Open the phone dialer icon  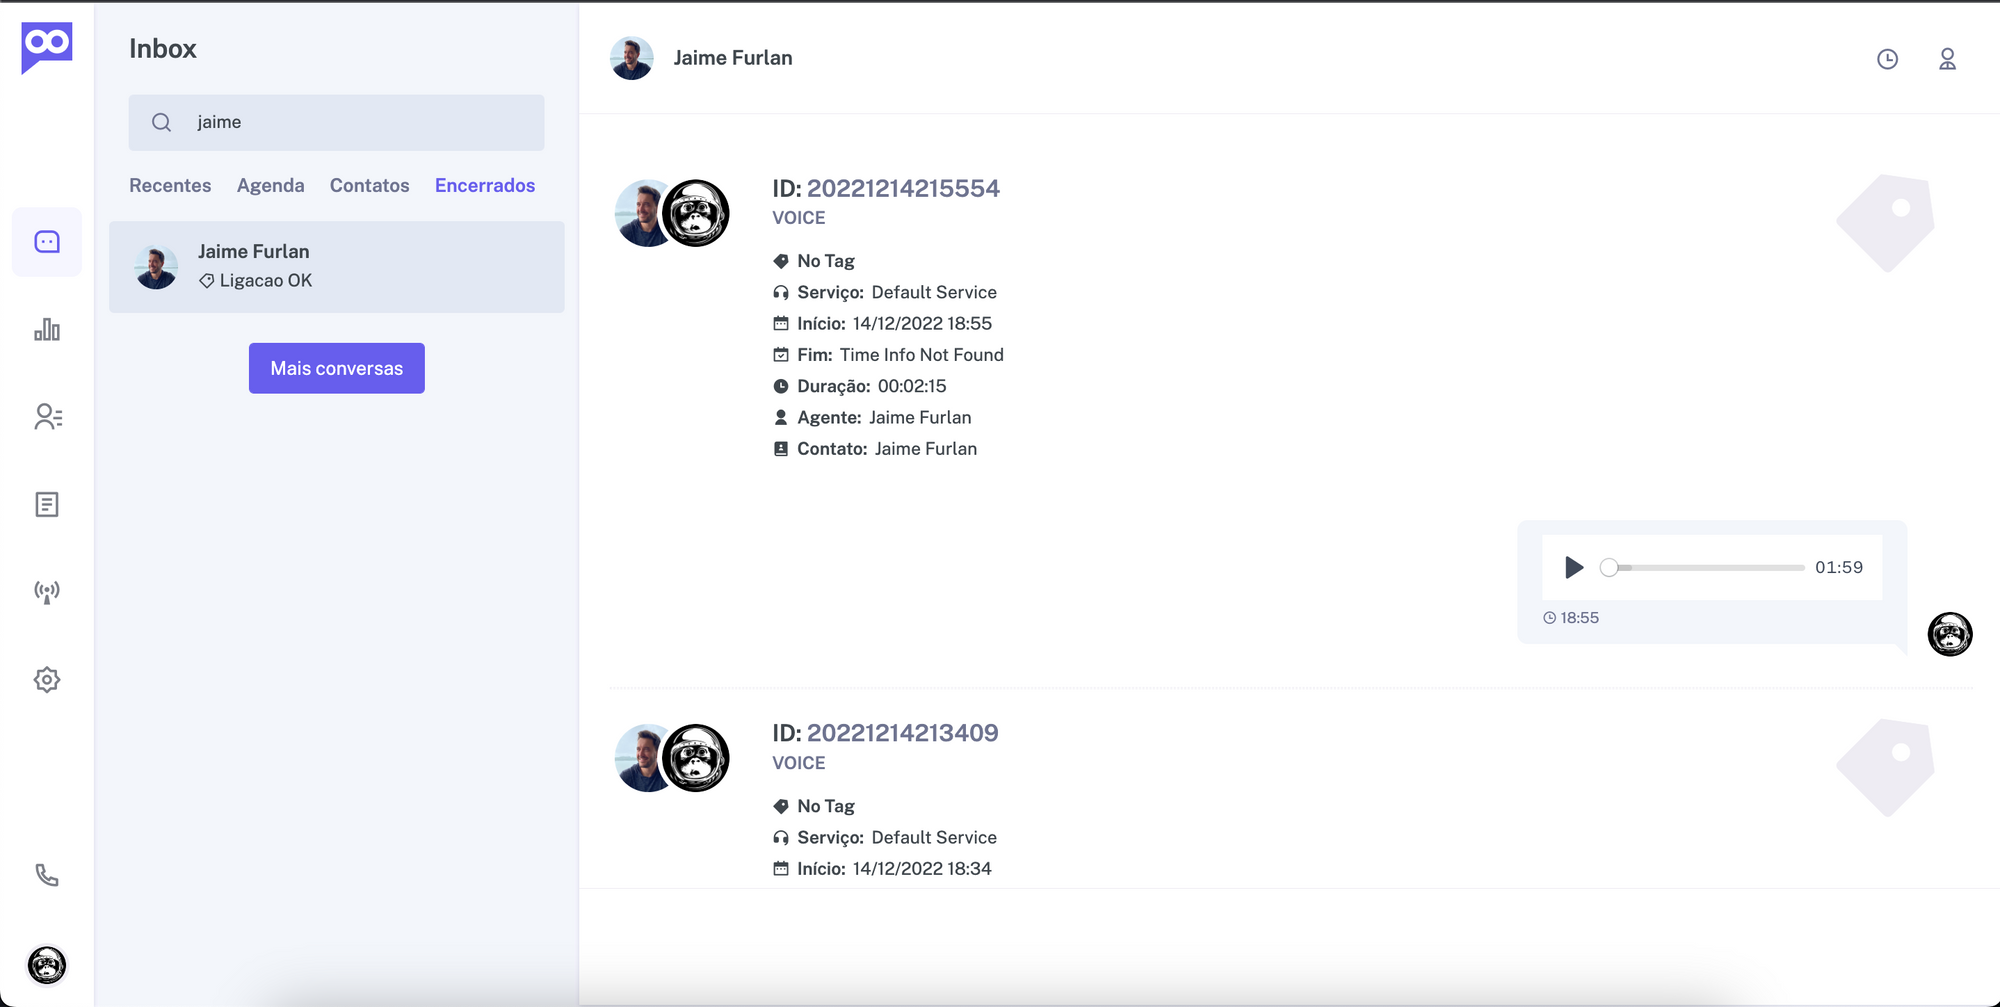click(x=47, y=875)
